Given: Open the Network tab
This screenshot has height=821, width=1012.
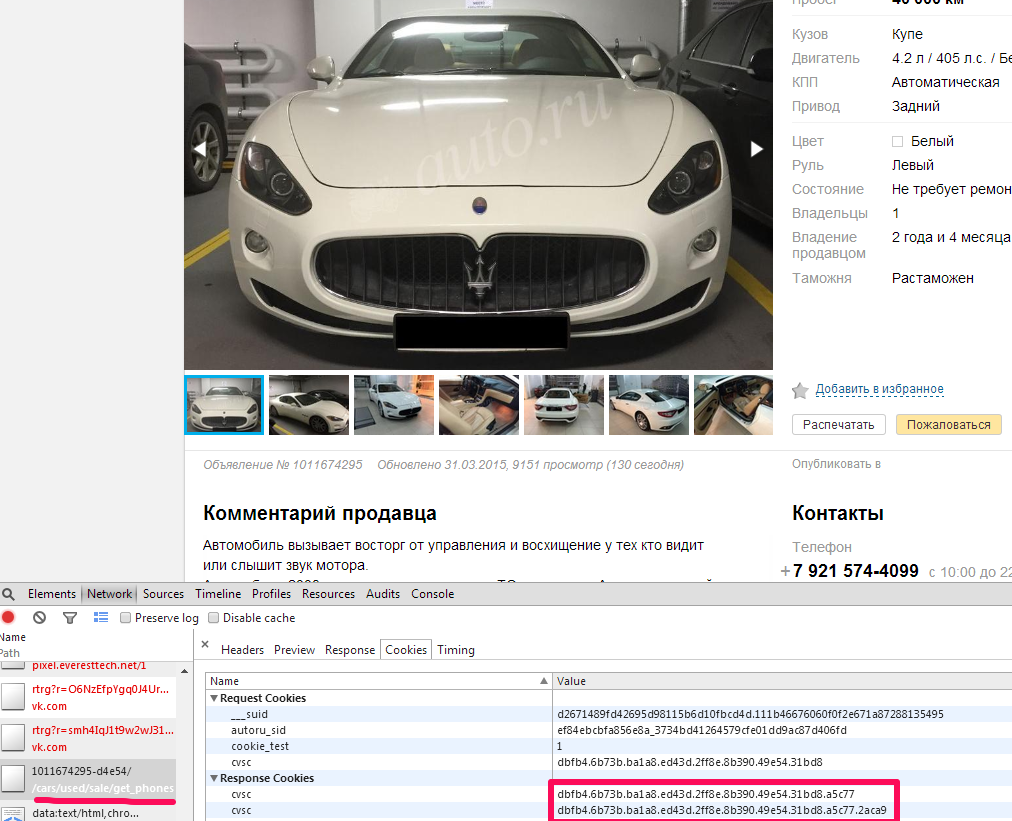Looking at the screenshot, I should pyautogui.click(x=110, y=594).
